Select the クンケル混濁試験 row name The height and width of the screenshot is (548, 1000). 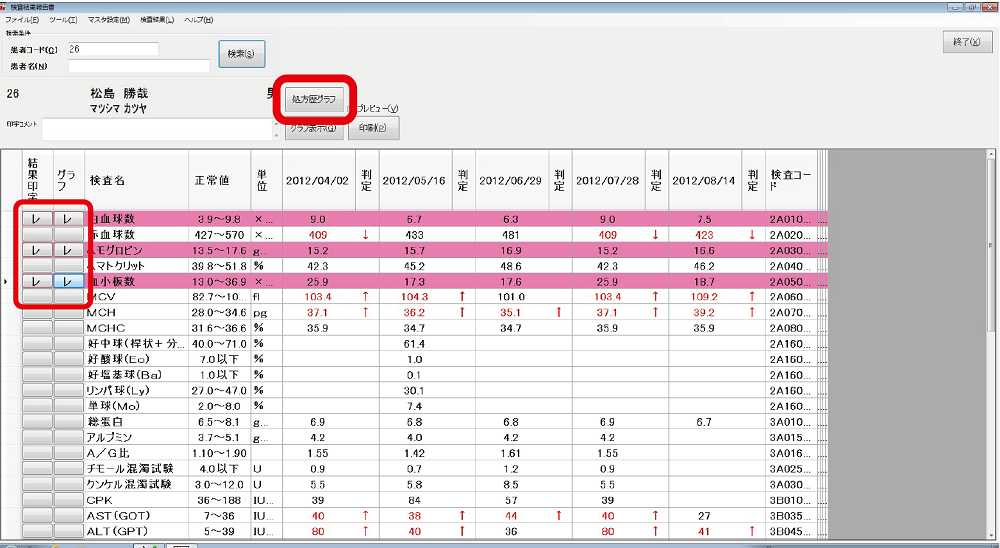pos(136,484)
